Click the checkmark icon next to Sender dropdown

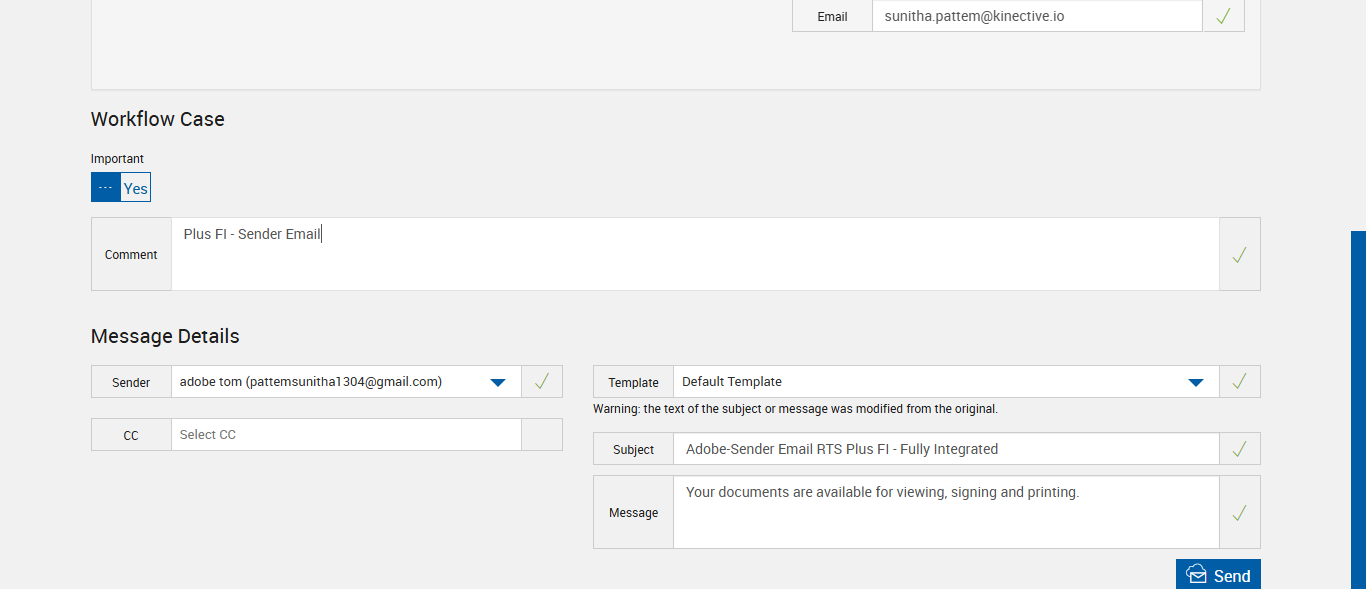(x=541, y=382)
